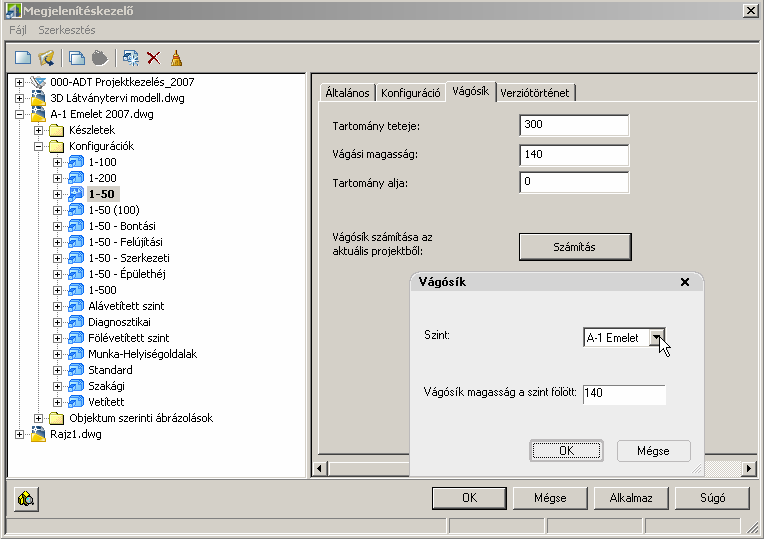
Task: Switch to the Általános tab
Action: point(347,93)
